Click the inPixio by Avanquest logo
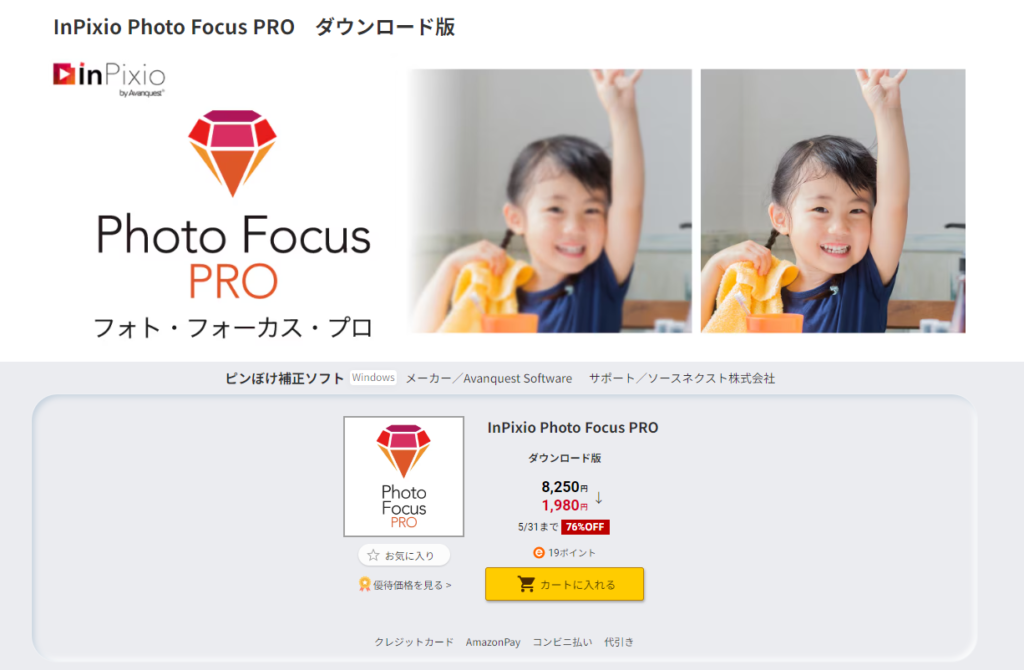Viewport: 1024px width, 670px height. [x=109, y=79]
